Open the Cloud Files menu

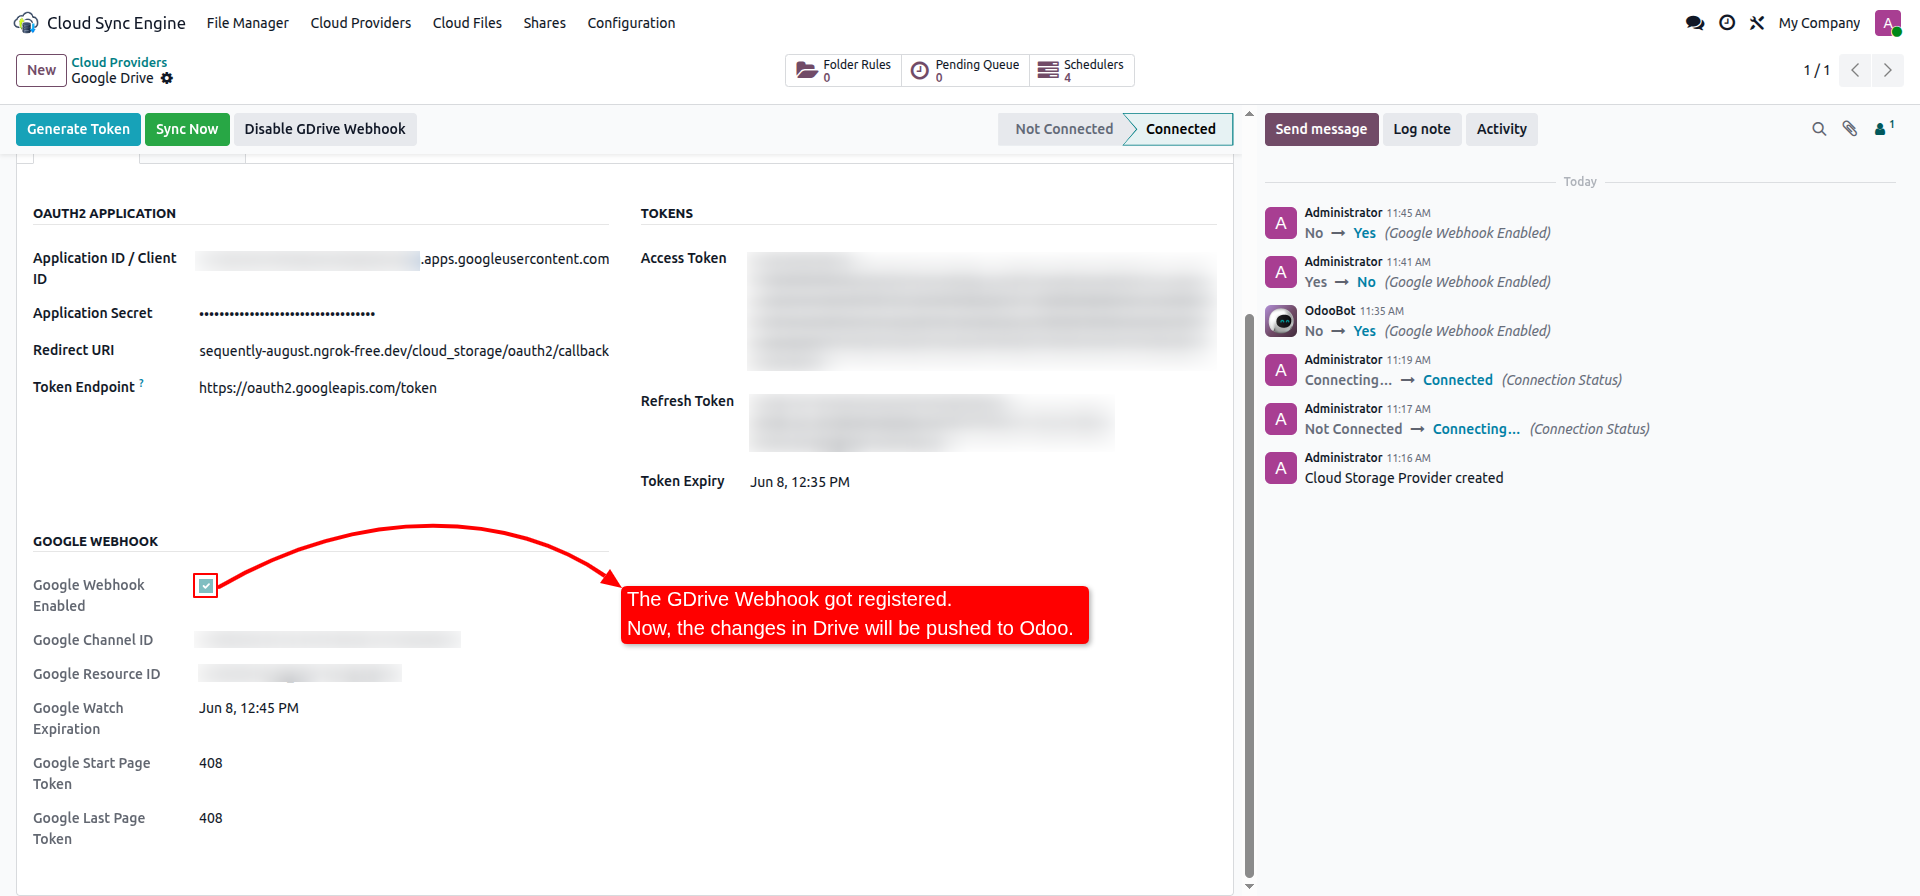point(467,23)
